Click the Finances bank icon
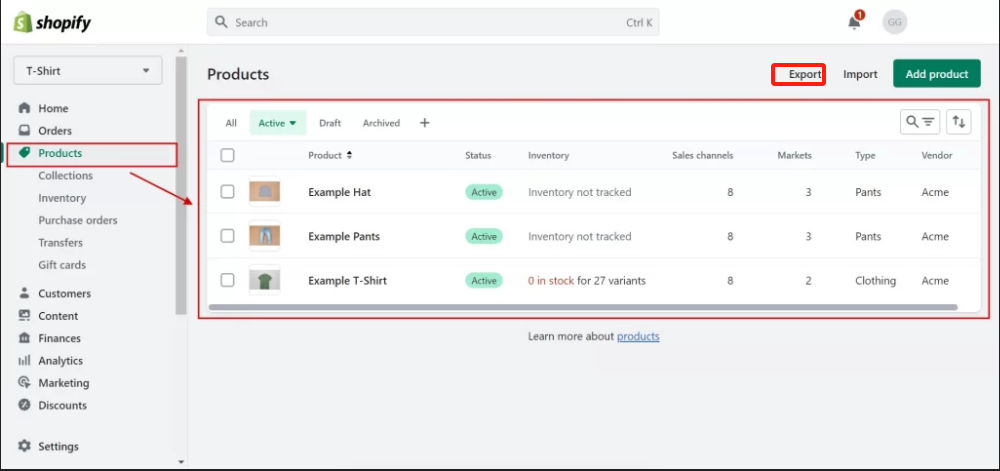Image resolution: width=1000 pixels, height=471 pixels. (24, 338)
